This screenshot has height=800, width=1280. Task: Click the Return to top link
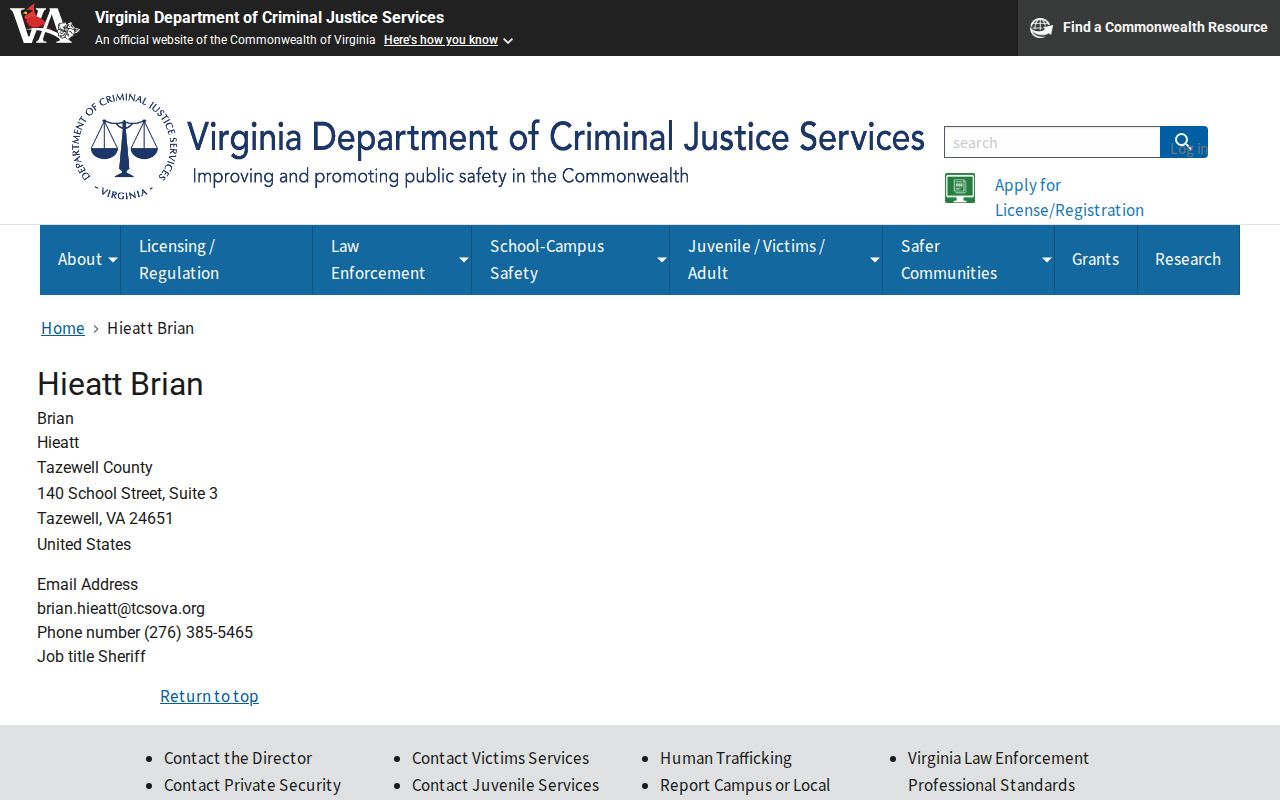tap(209, 696)
